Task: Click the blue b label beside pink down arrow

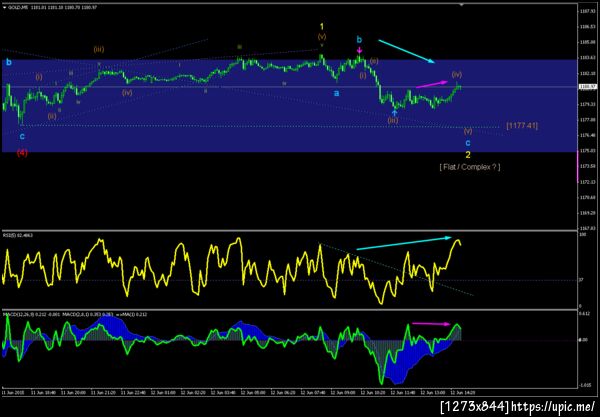Action: (359, 39)
